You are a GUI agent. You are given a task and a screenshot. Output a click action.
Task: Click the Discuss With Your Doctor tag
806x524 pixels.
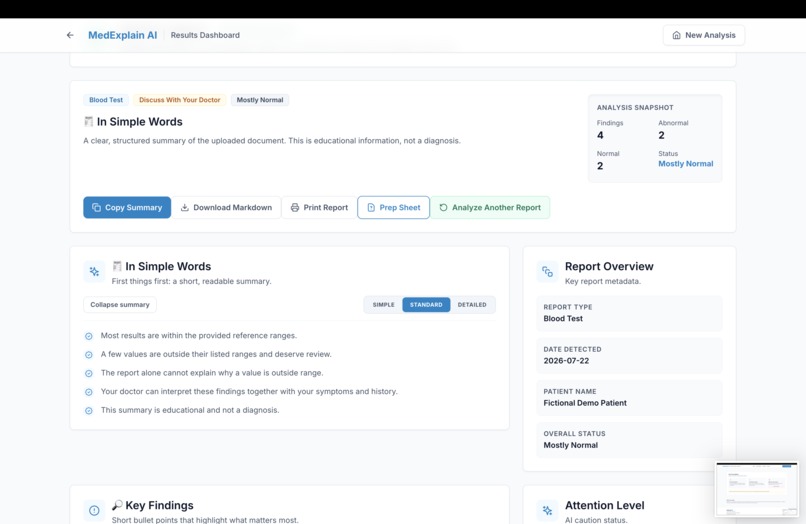179,100
